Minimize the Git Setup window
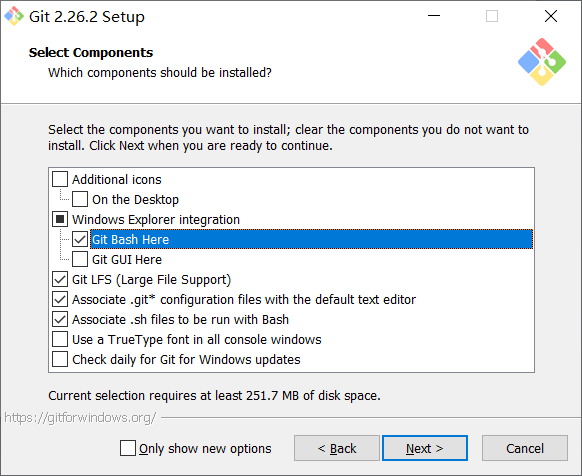 [434, 16]
